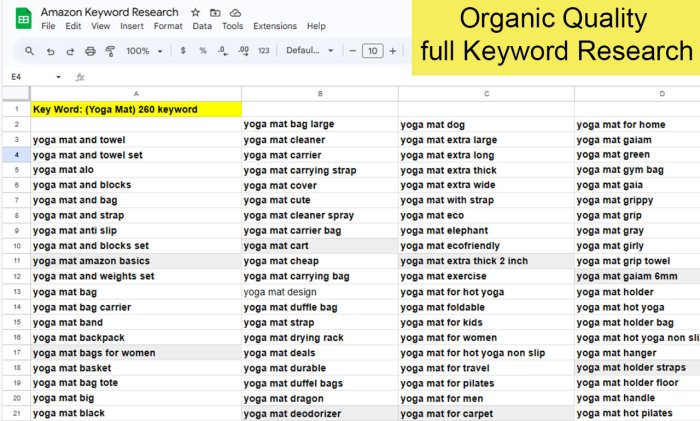The height and width of the screenshot is (421, 700).
Task: Select cell 'yoga mat drying rack'
Action: coord(320,338)
